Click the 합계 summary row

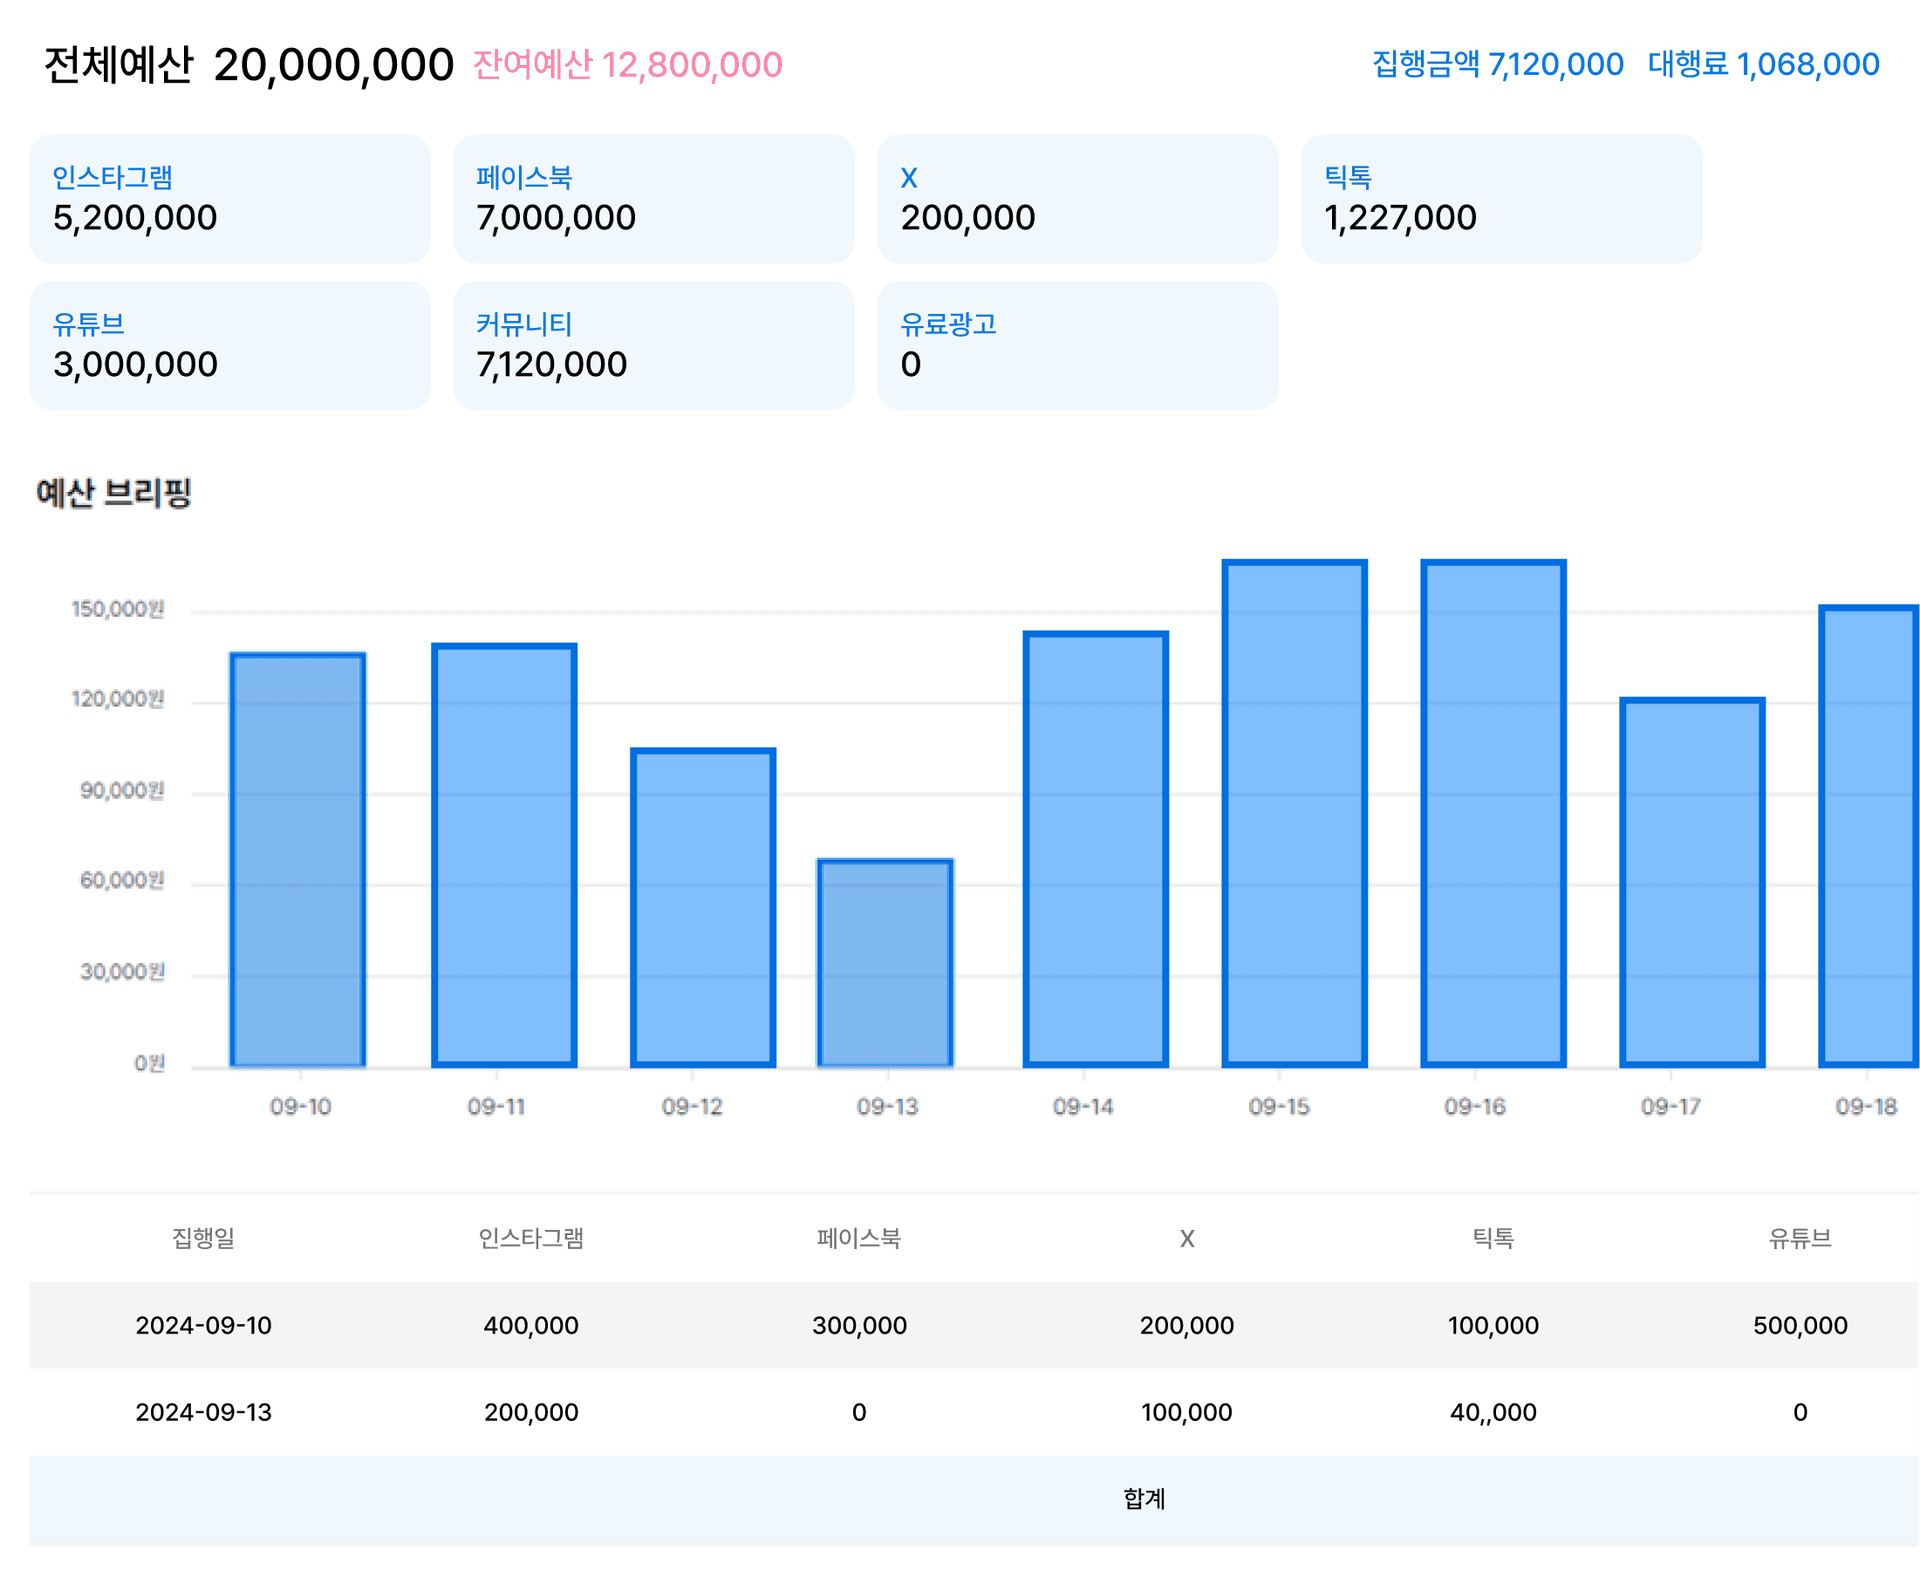pyautogui.click(x=1144, y=1498)
